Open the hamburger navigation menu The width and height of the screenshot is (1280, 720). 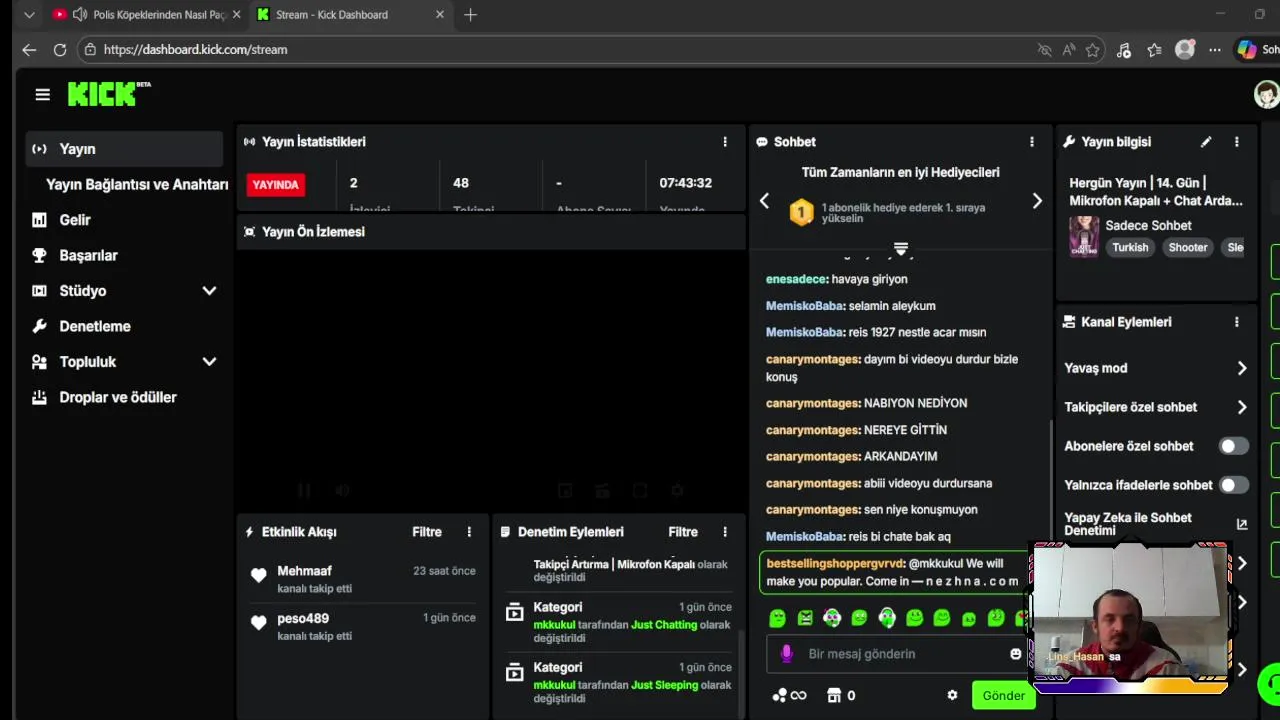tap(42, 94)
